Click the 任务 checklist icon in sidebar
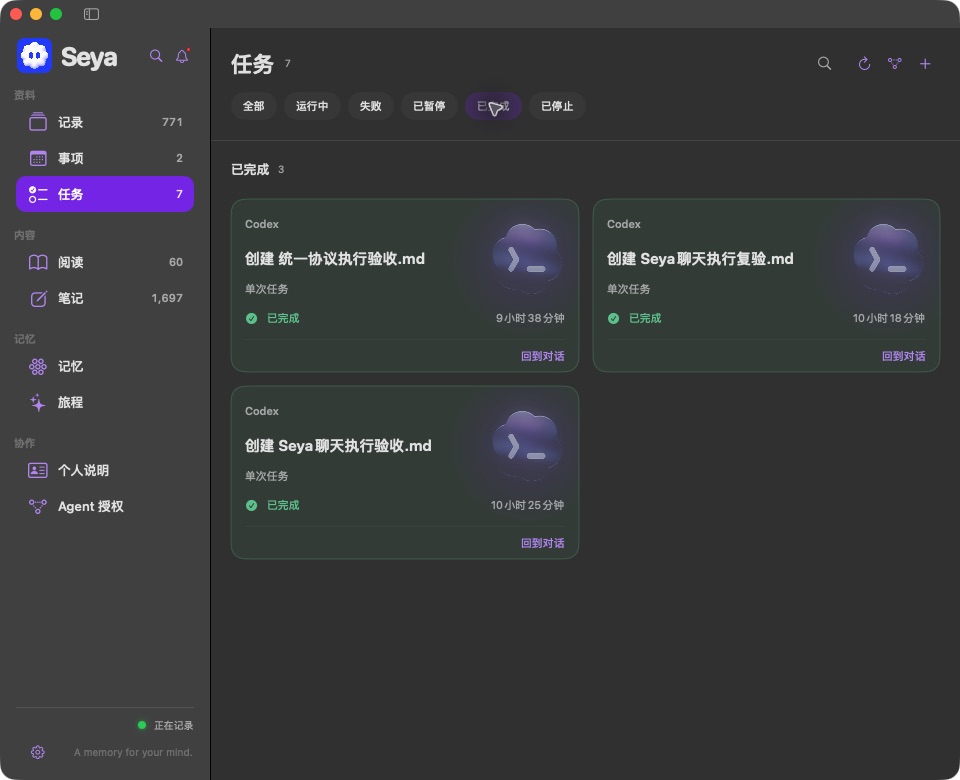Viewport: 960px width, 780px height. 38,194
